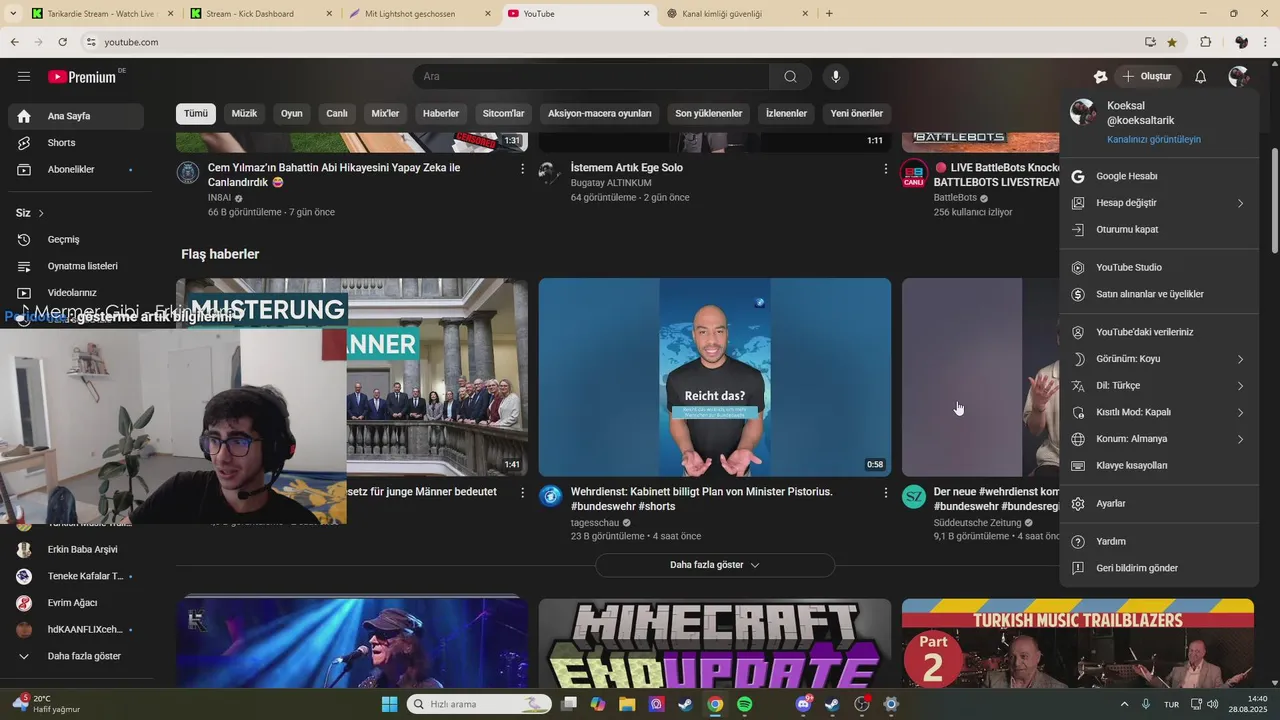Image resolution: width=1280 pixels, height=720 pixels.
Task: Expand Konum: Almanya location submenu
Action: 1159,439
